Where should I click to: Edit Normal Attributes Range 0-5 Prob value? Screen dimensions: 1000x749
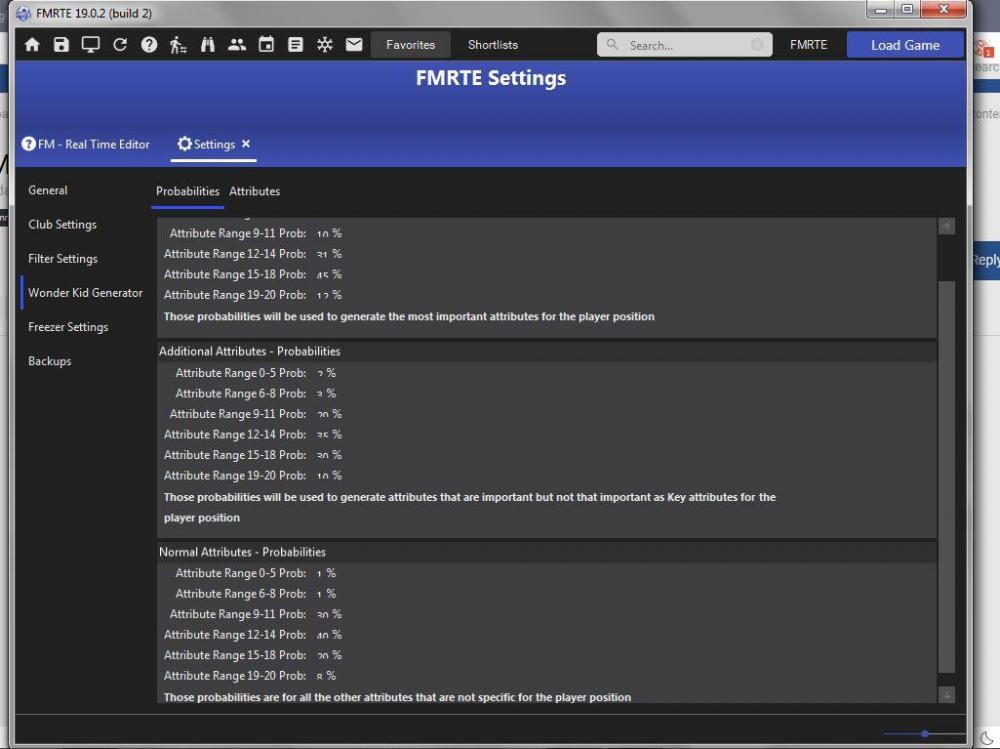tap(320, 574)
